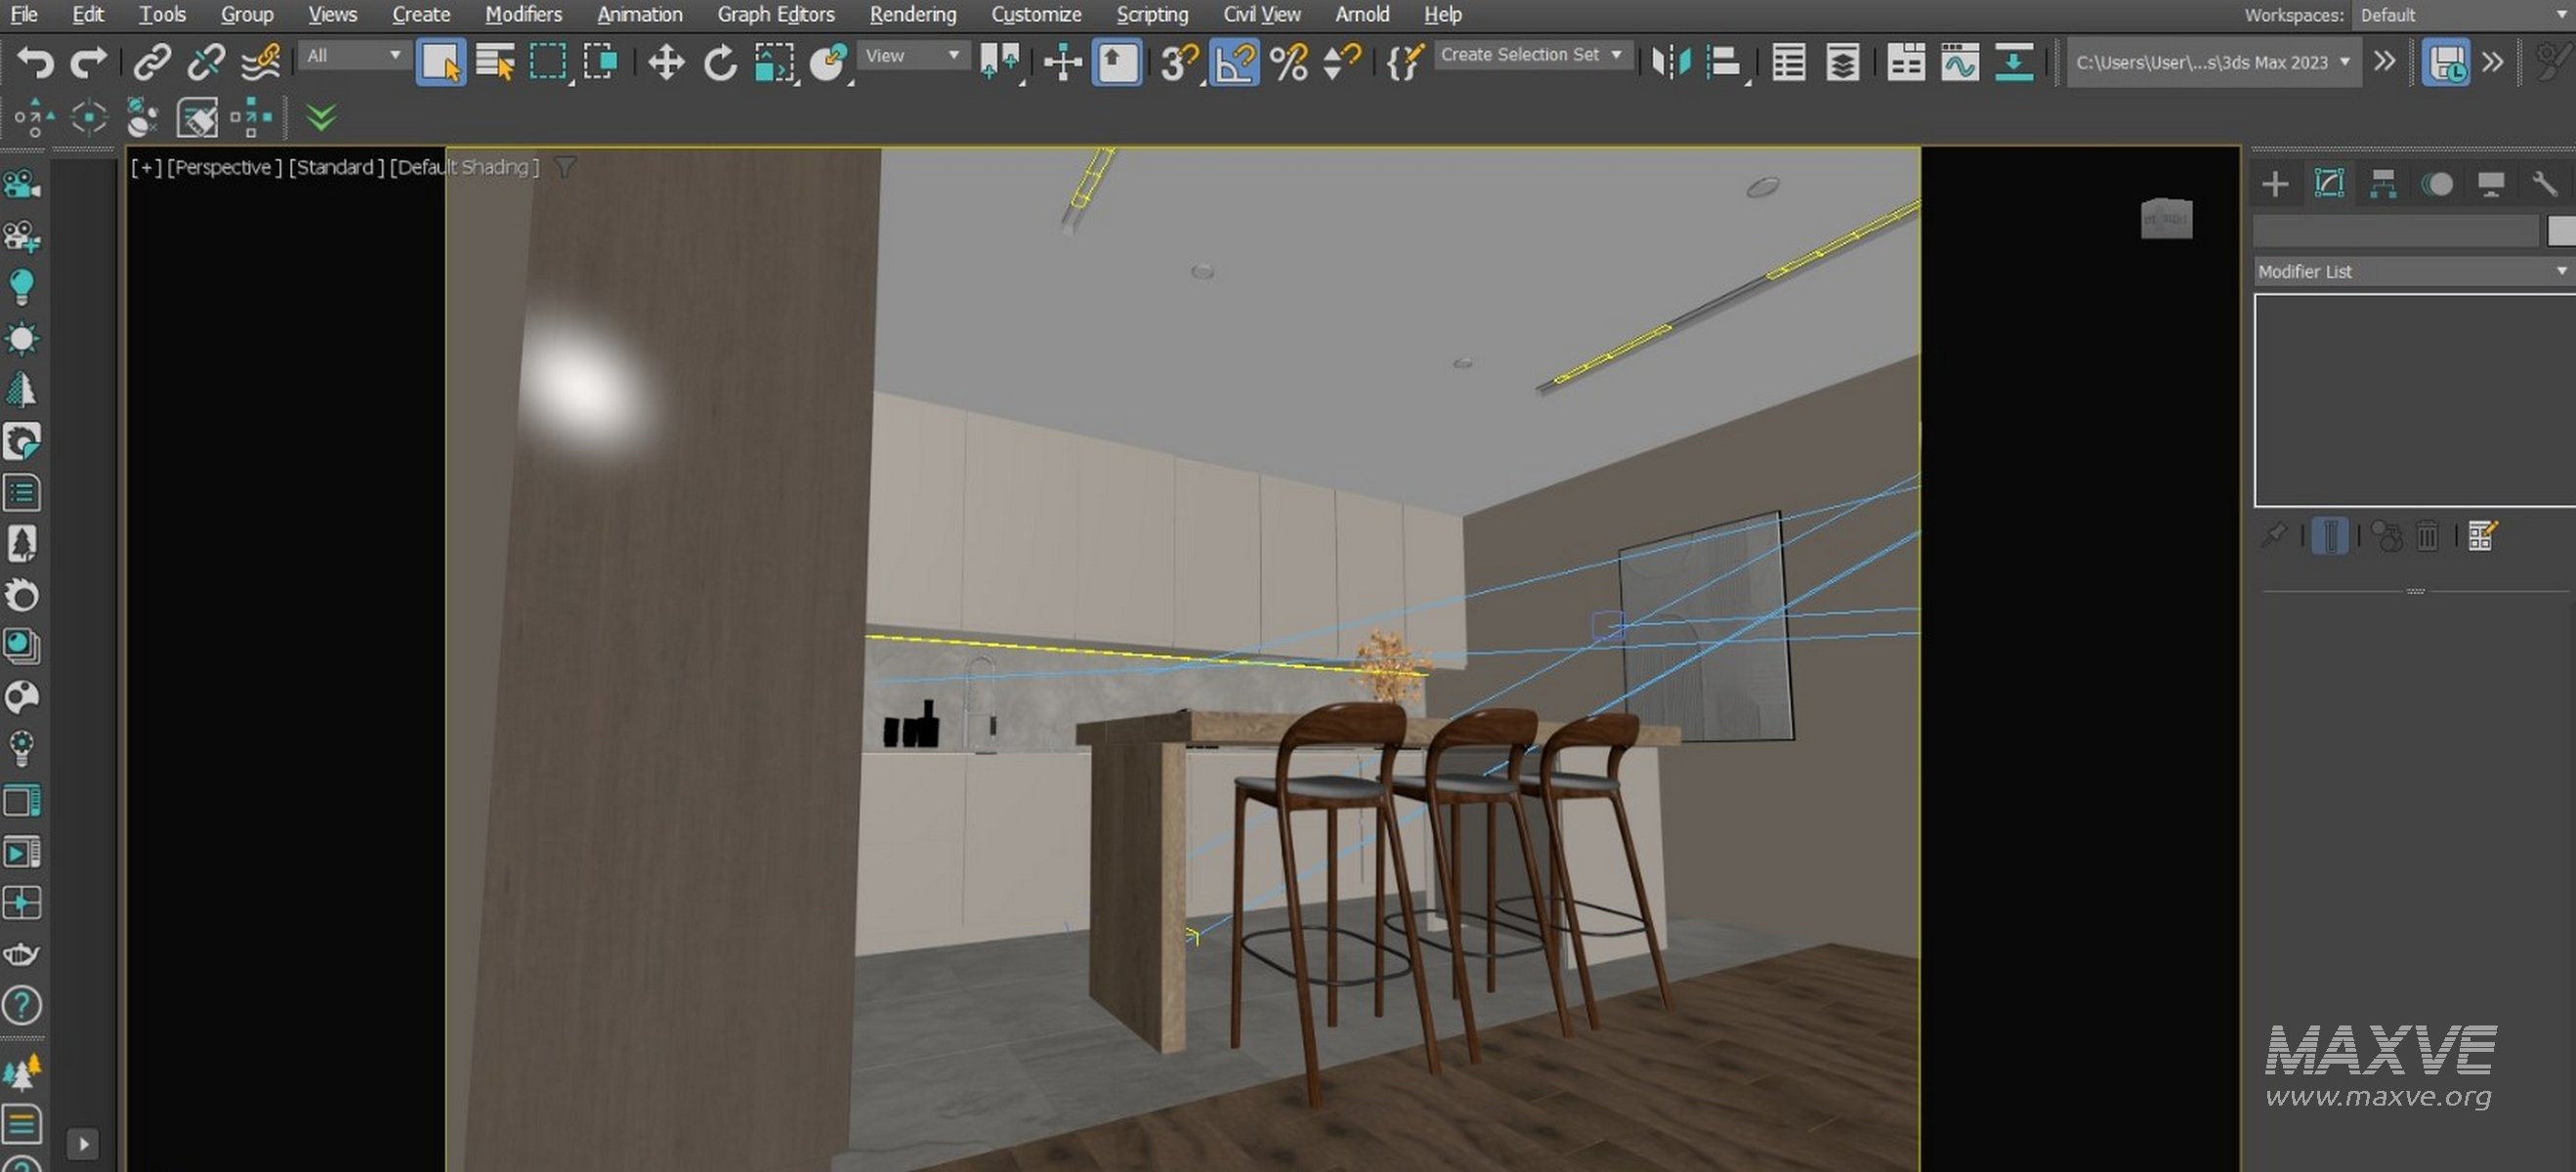Click the Mirror tool icon
Screen dimensions: 2576x1172
click(1670, 62)
